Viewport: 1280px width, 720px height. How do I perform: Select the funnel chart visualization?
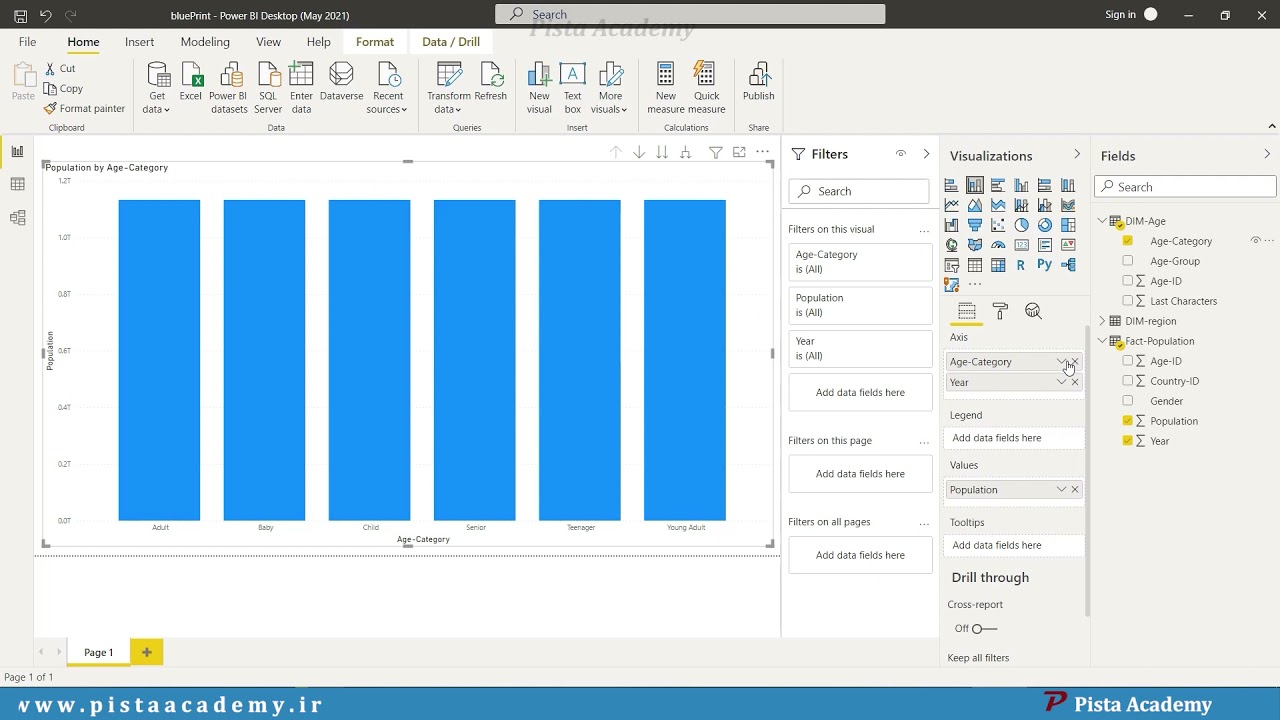975,225
